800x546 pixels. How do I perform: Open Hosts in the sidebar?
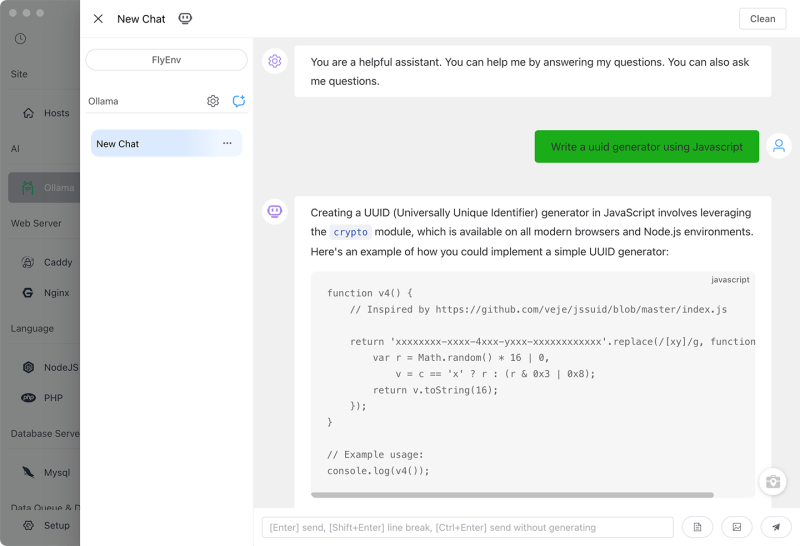(44, 113)
